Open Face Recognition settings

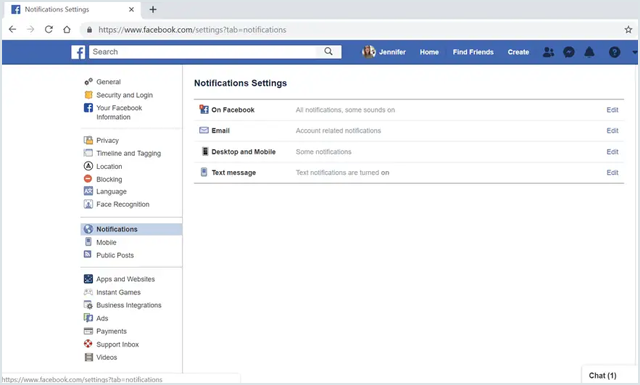click(x=123, y=204)
